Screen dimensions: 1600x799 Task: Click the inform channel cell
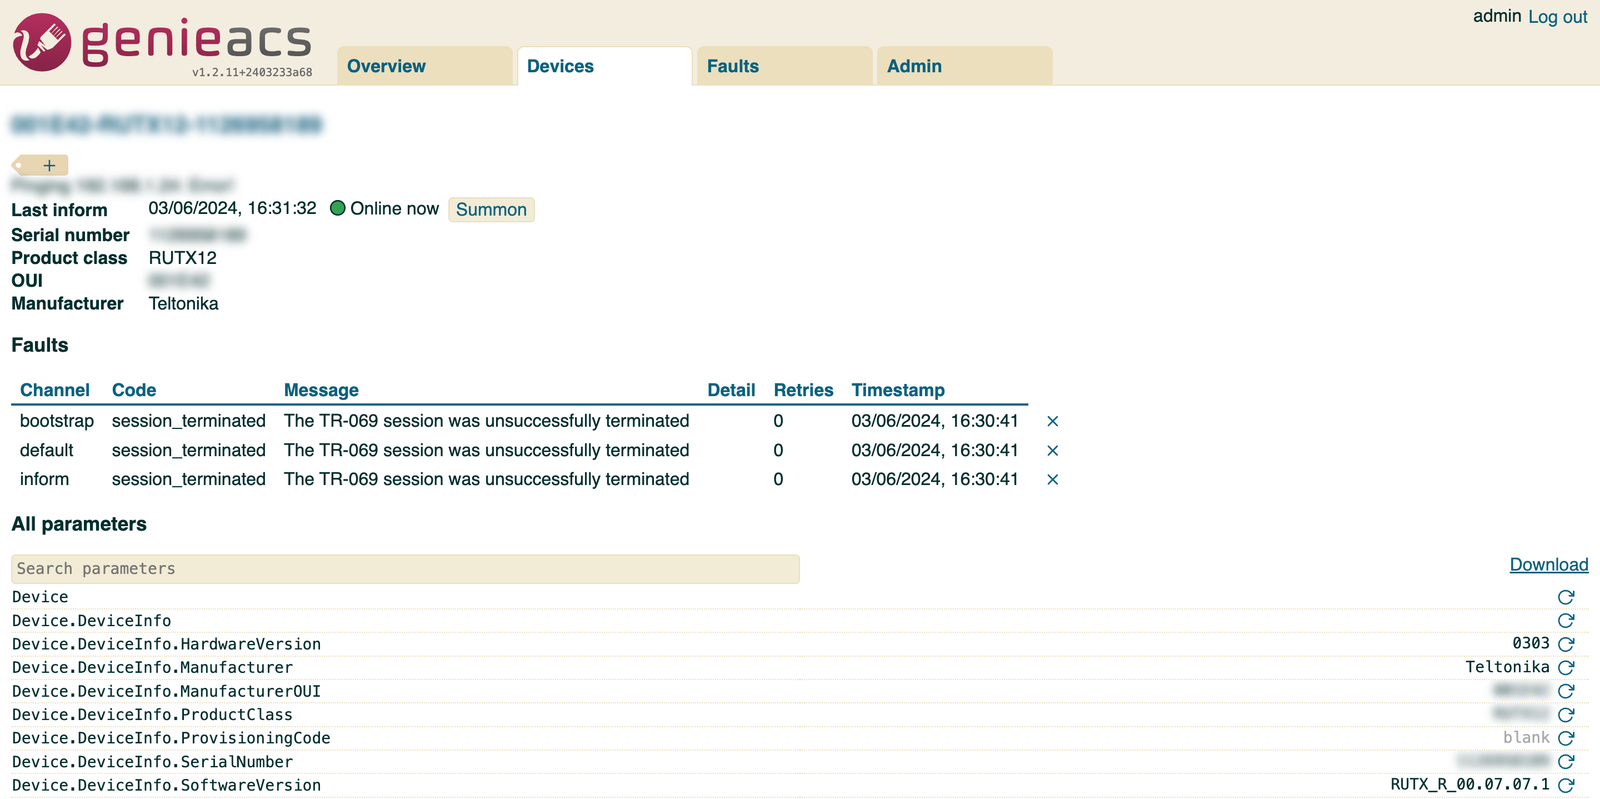(45, 479)
